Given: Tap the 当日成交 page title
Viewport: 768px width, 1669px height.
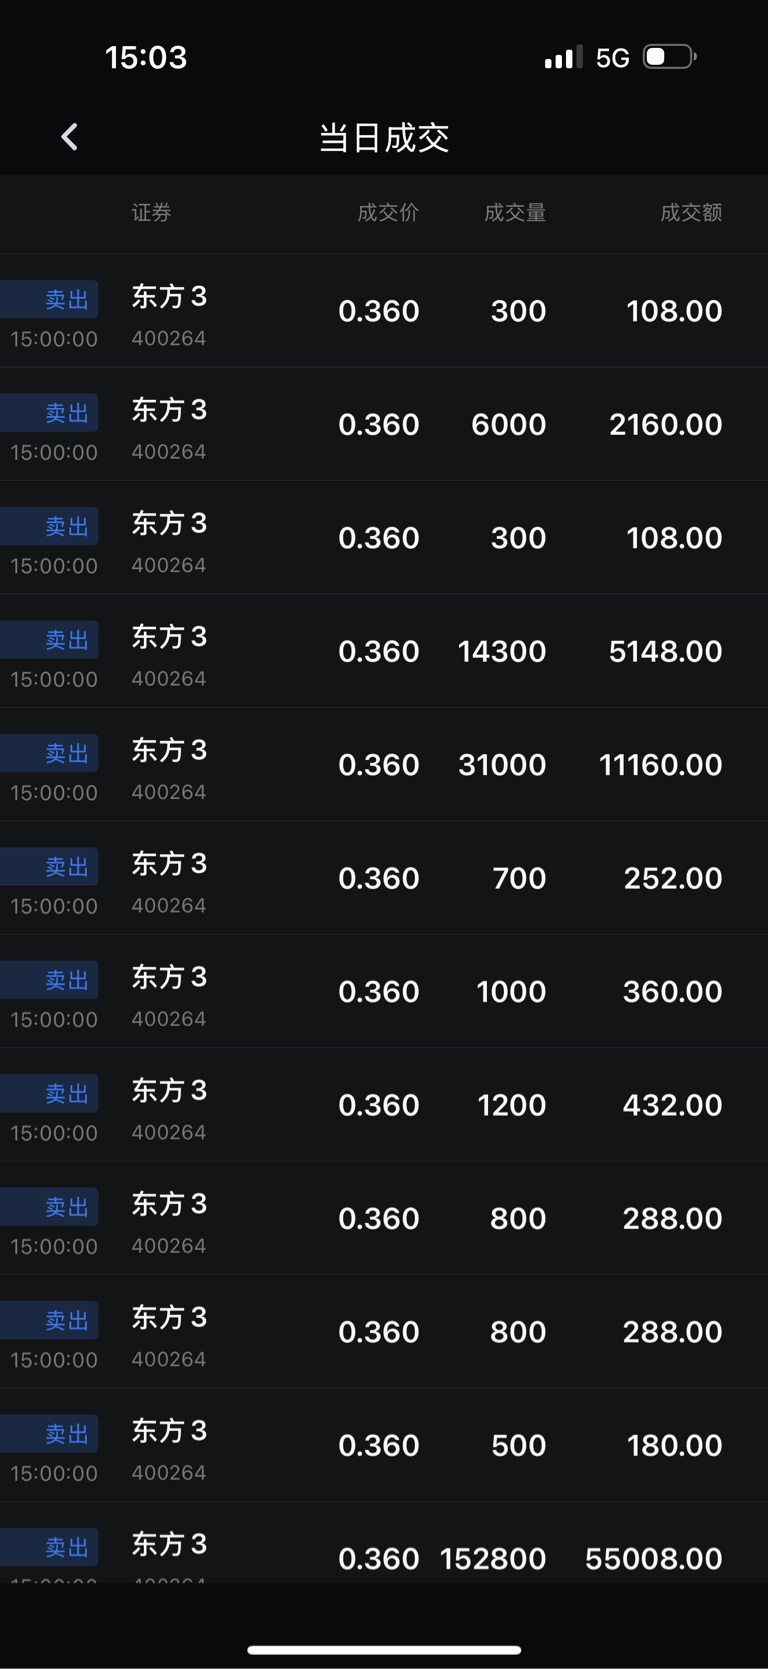Looking at the screenshot, I should 384,138.
